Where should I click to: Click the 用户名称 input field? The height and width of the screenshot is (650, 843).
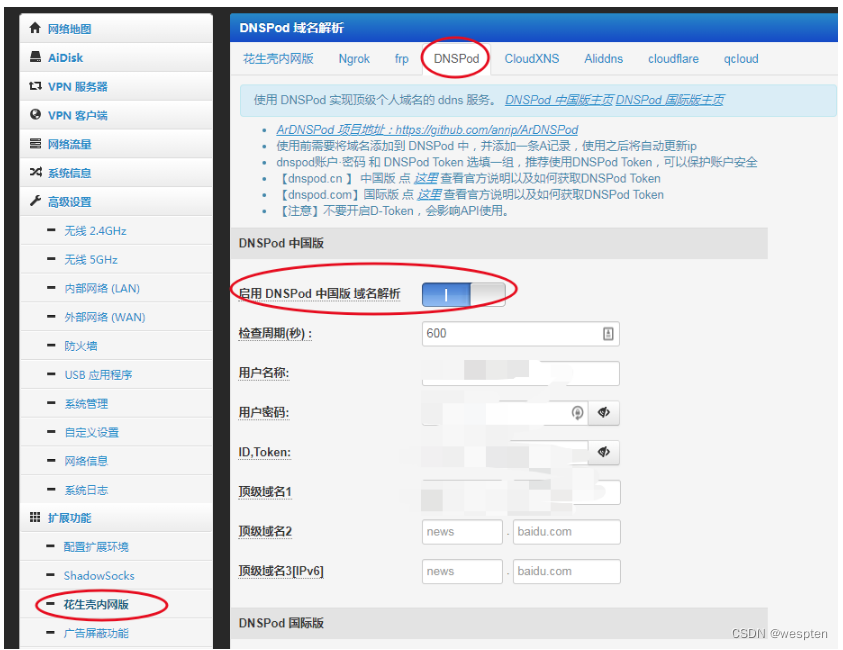tap(520, 374)
